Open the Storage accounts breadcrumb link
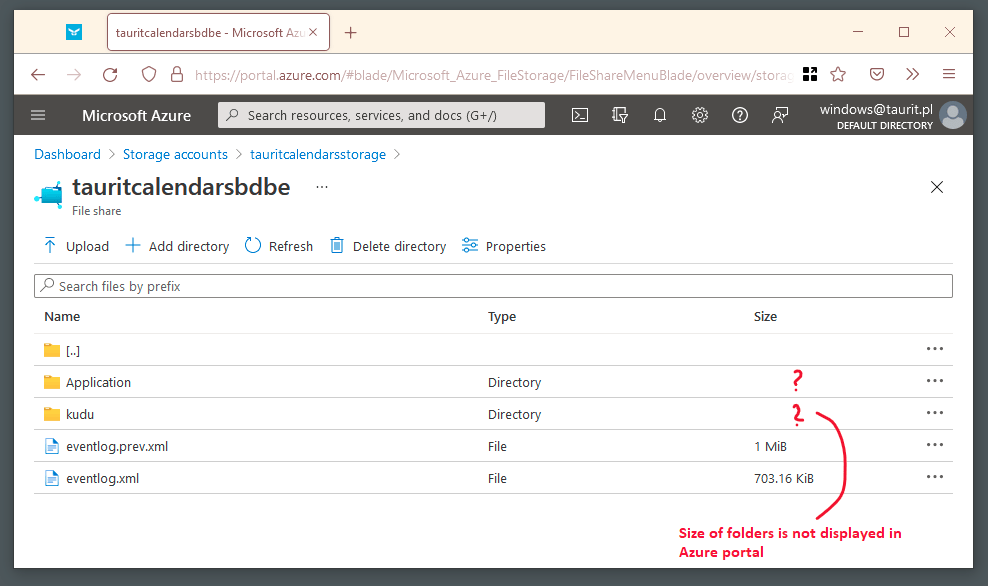The height and width of the screenshot is (586, 988). click(x=175, y=154)
